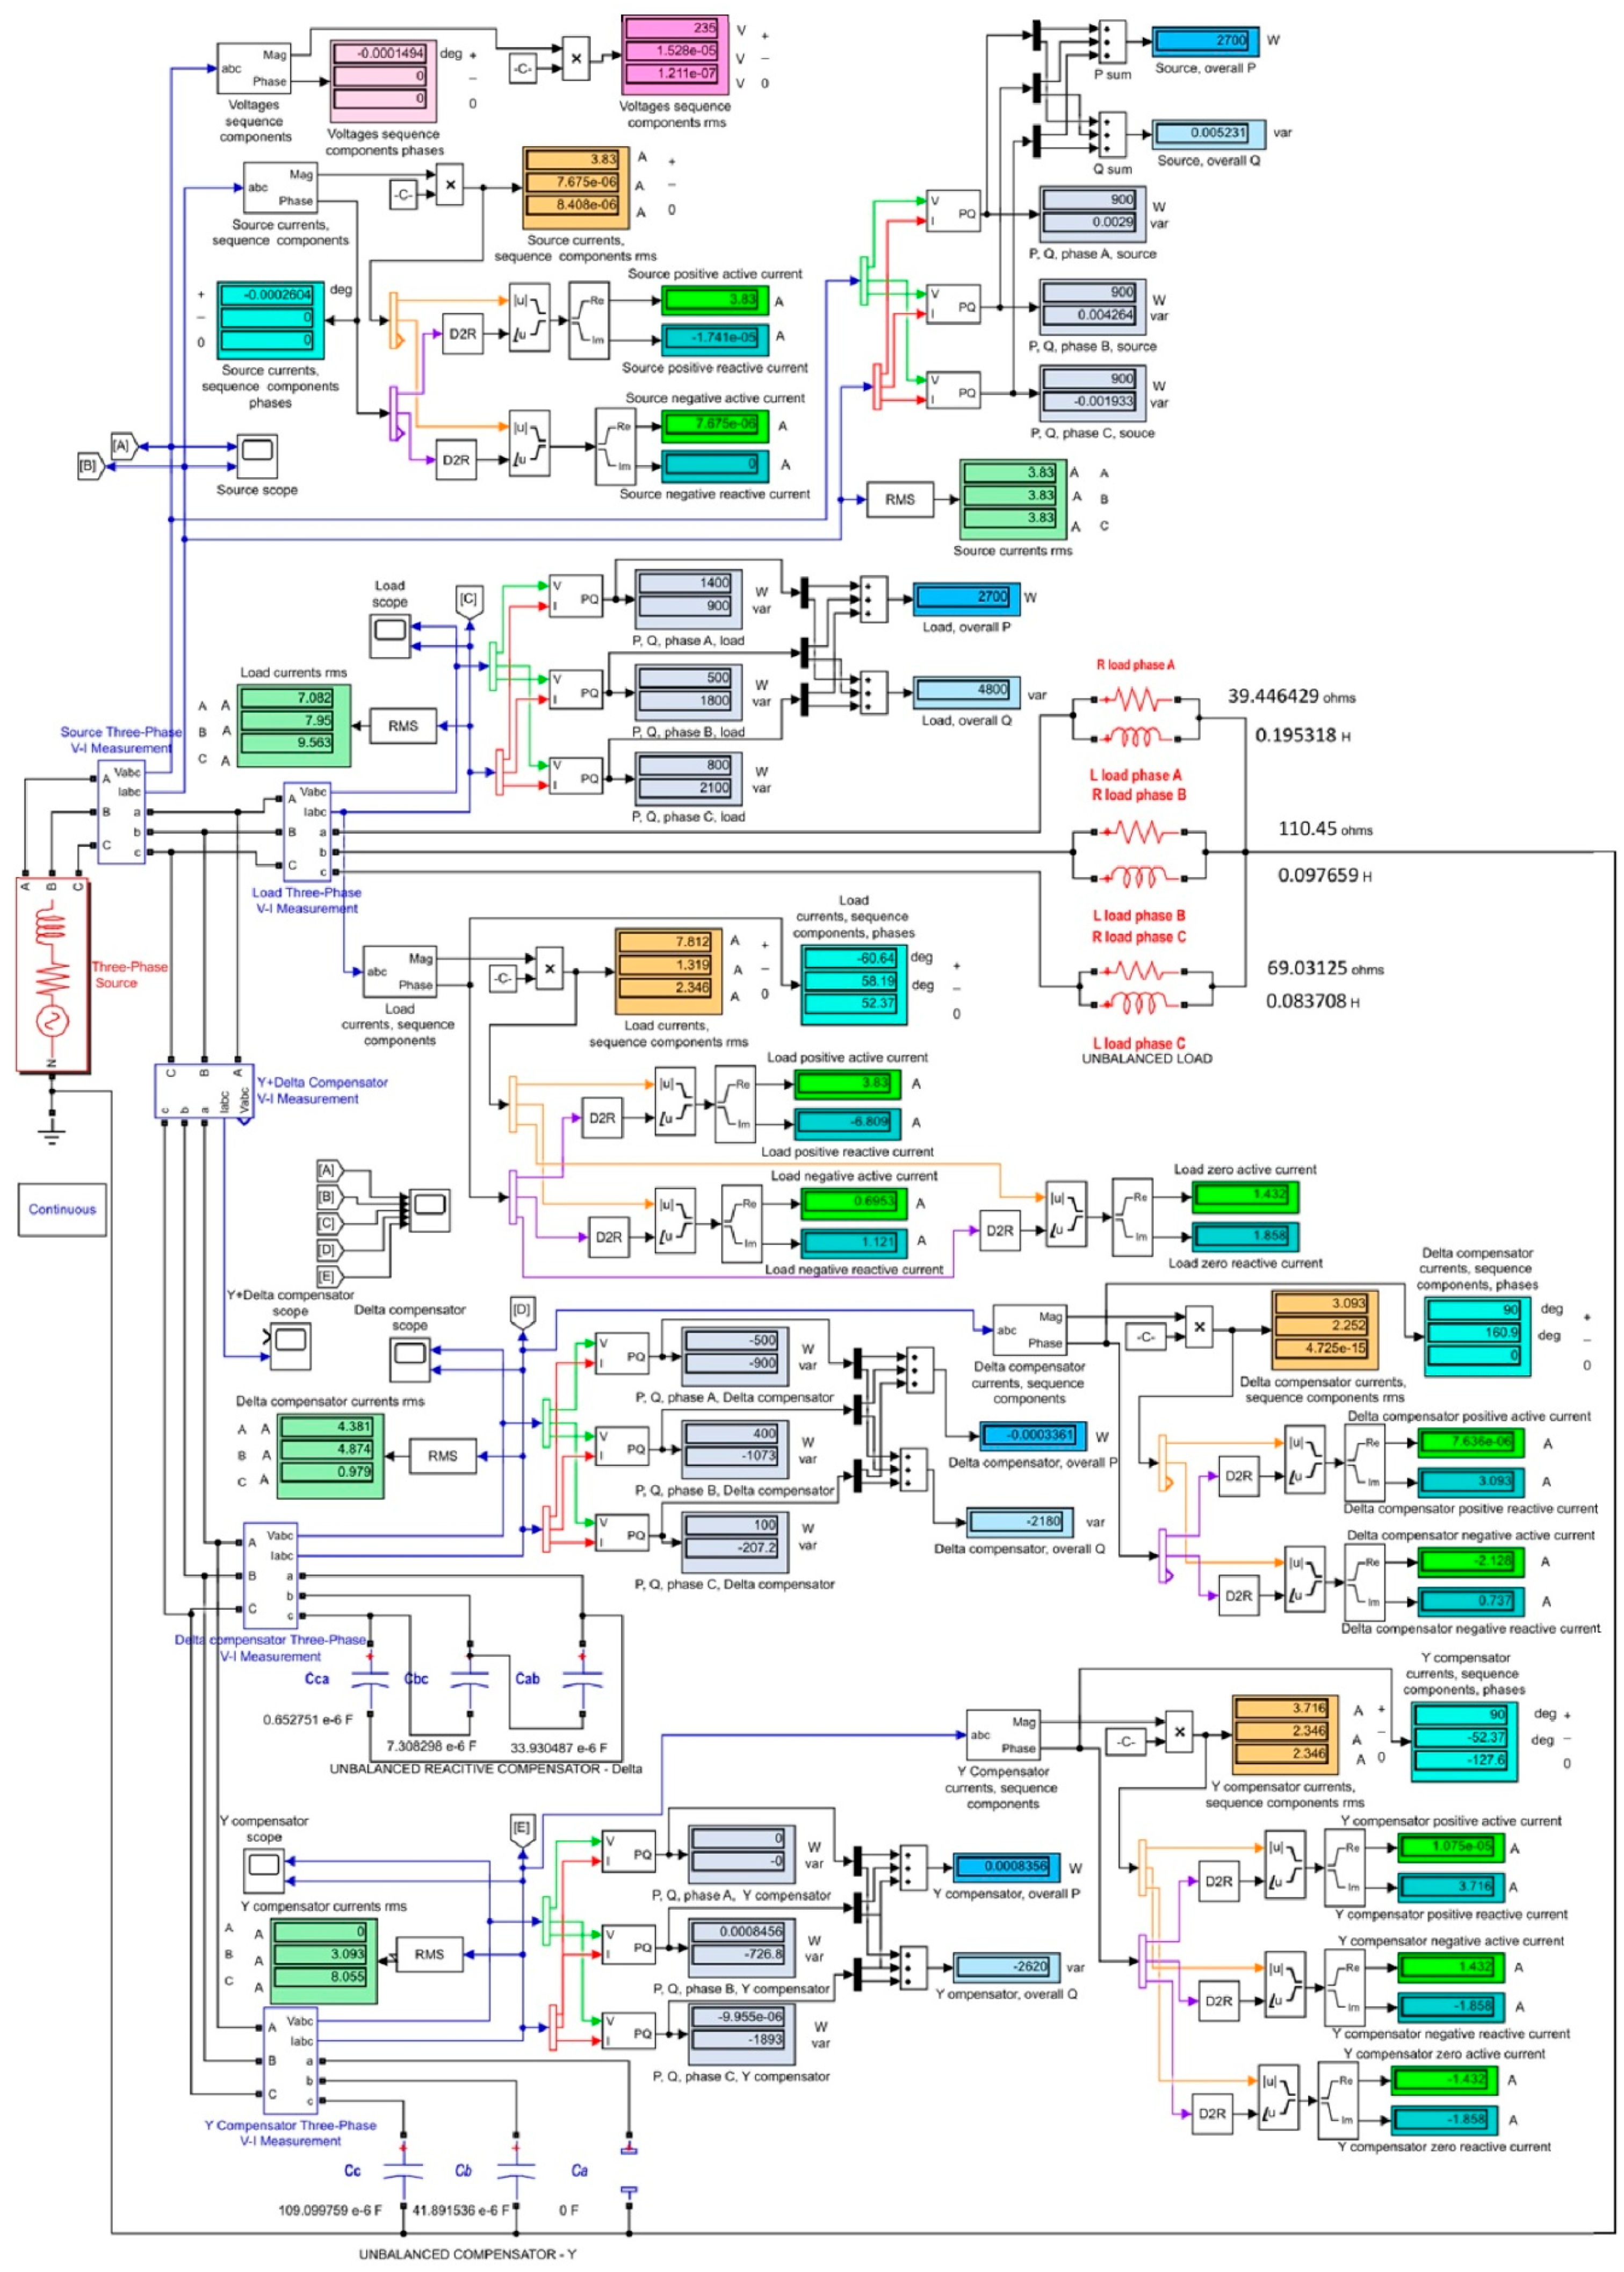1624x2272 pixels.
Task: Click the Y+Delta compensator scope block
Action: tap(290, 1346)
